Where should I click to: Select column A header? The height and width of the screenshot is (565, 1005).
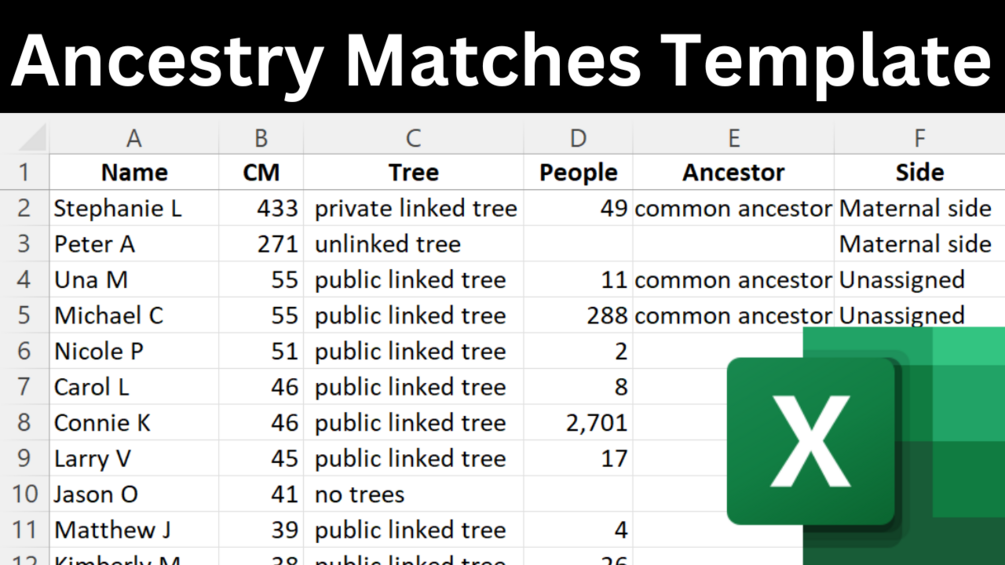point(134,138)
